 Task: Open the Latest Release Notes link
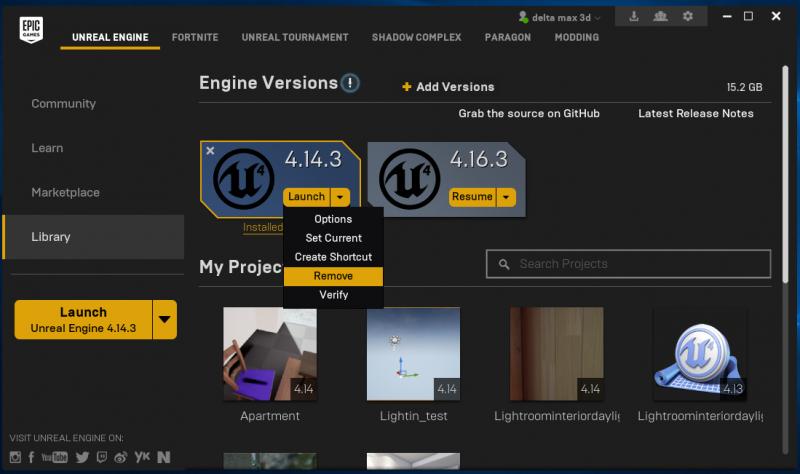(x=695, y=113)
